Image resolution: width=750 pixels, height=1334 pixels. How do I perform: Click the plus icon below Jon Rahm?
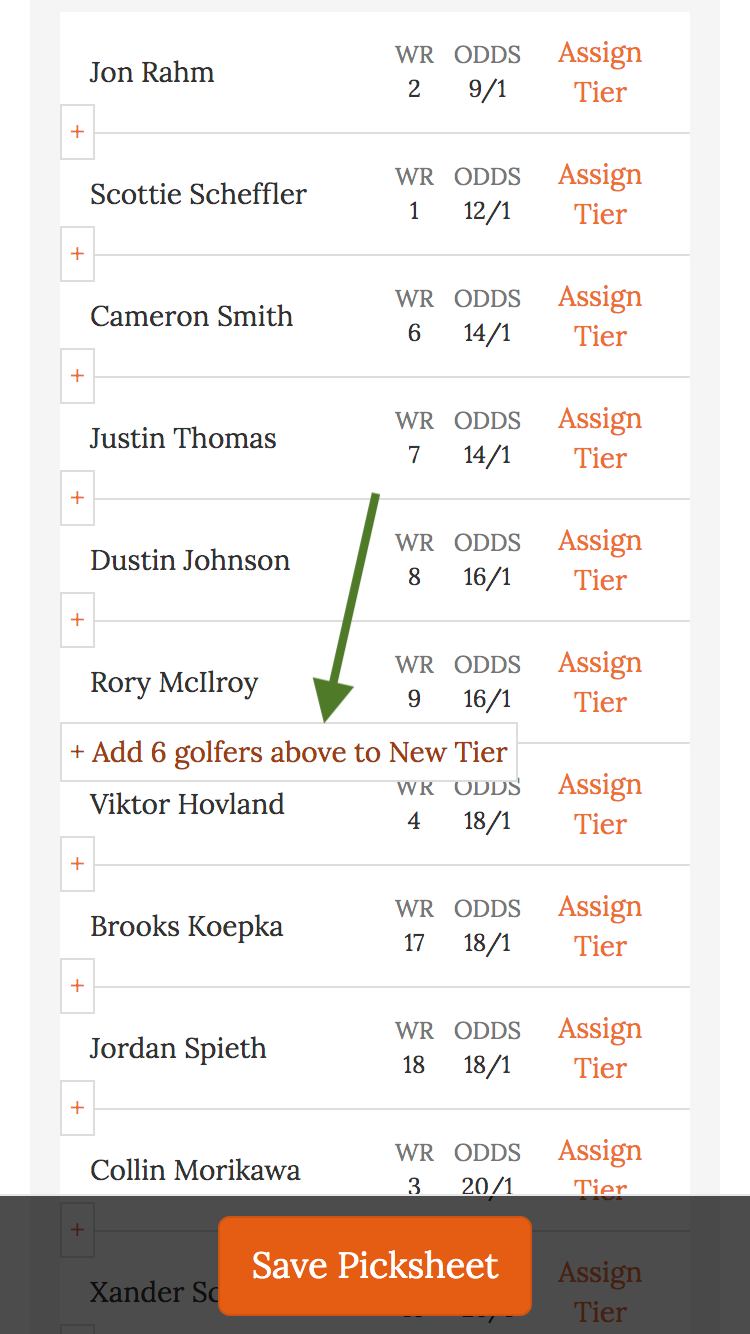(77, 132)
